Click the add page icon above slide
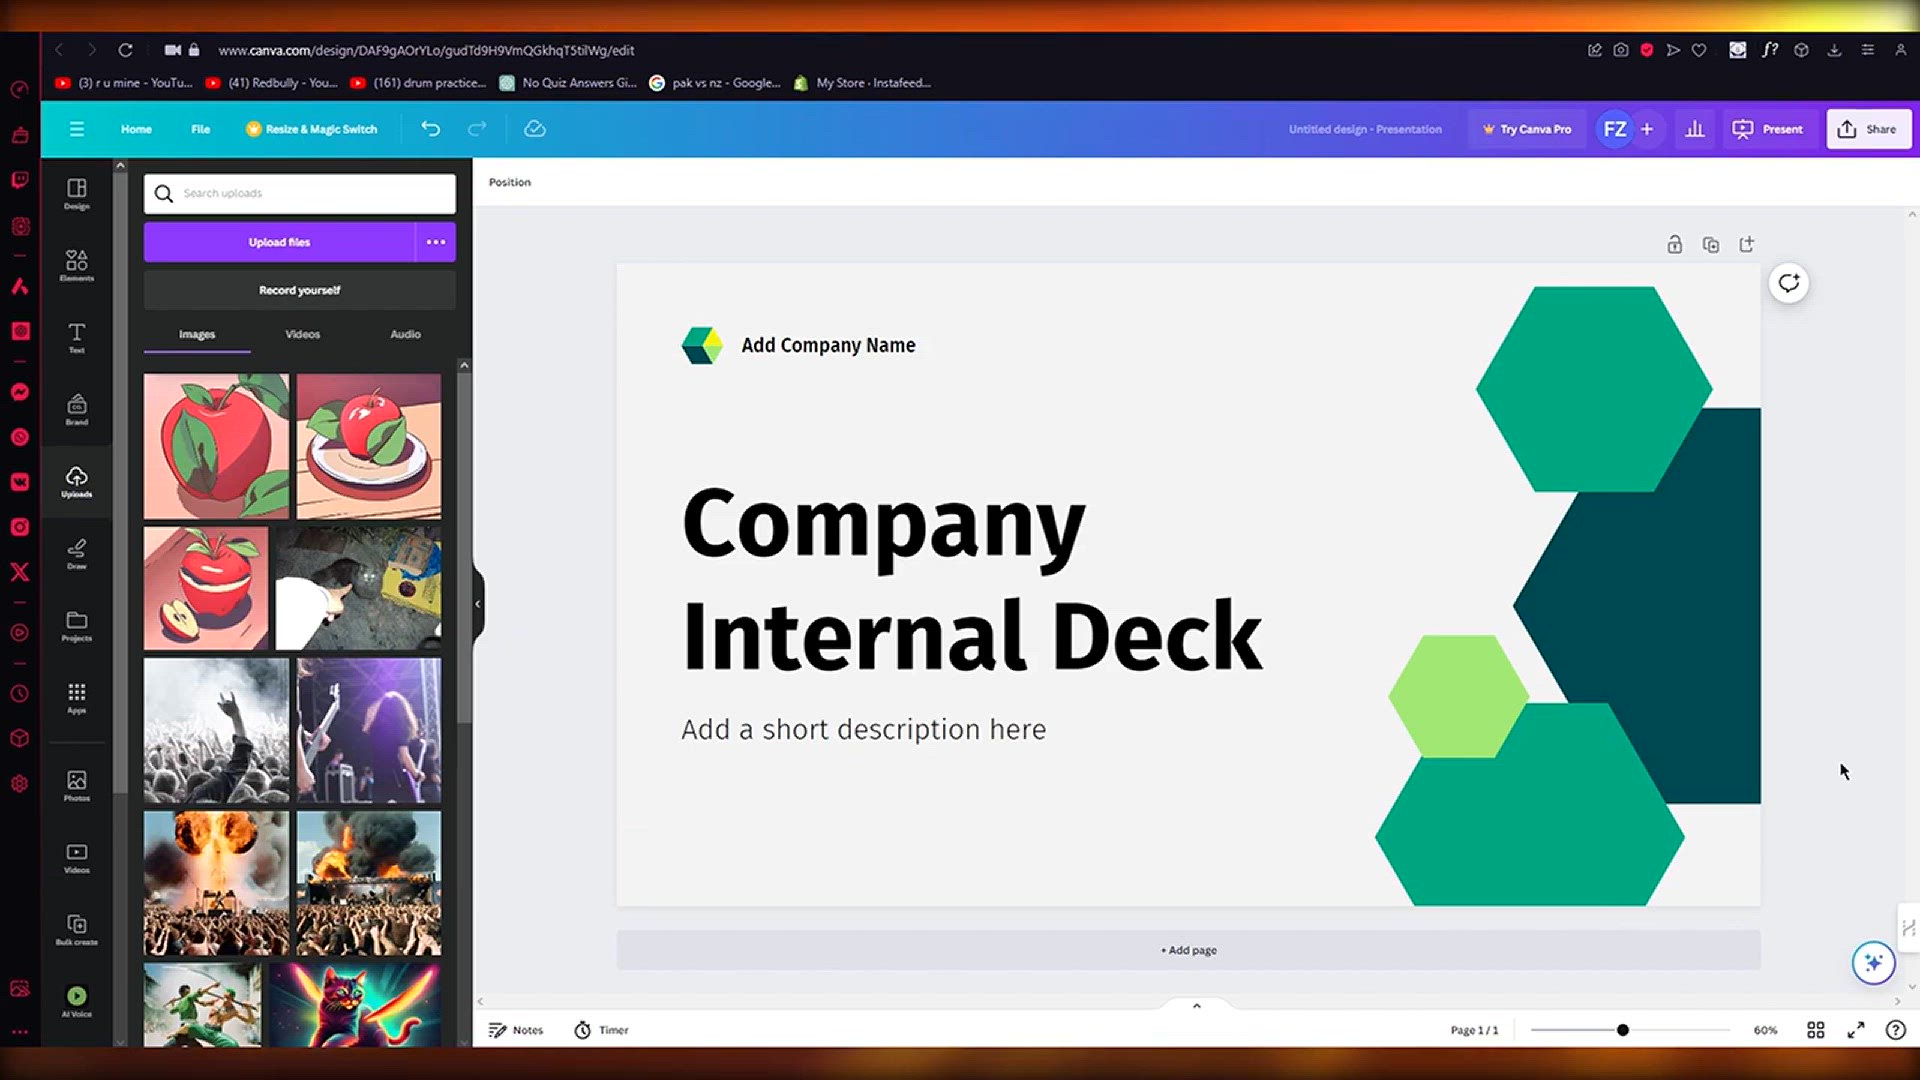The width and height of the screenshot is (1920, 1080). point(1747,245)
